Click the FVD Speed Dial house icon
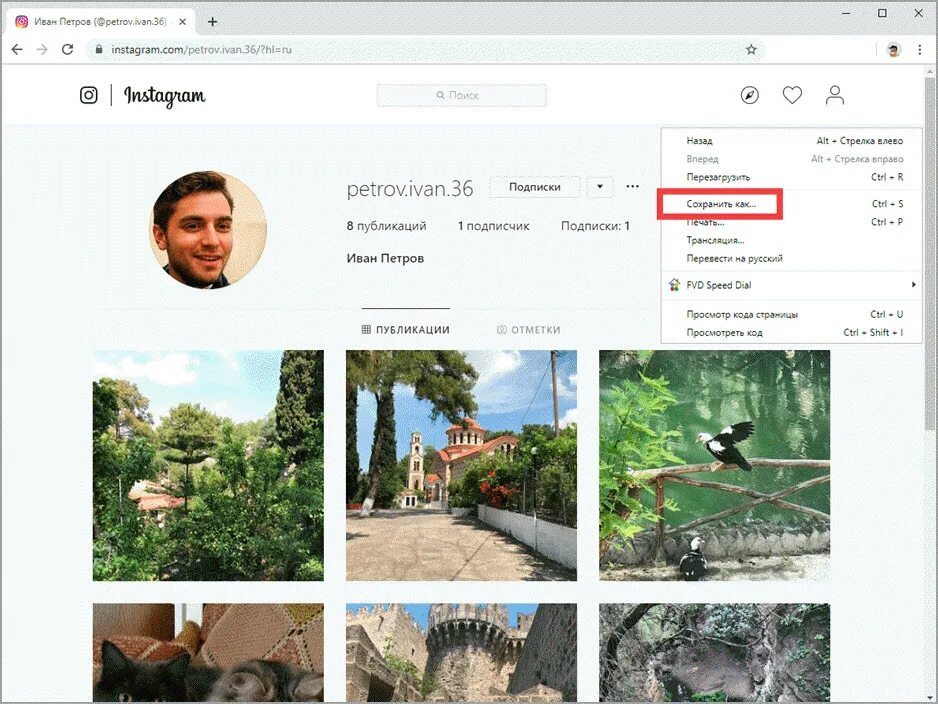 pos(674,285)
